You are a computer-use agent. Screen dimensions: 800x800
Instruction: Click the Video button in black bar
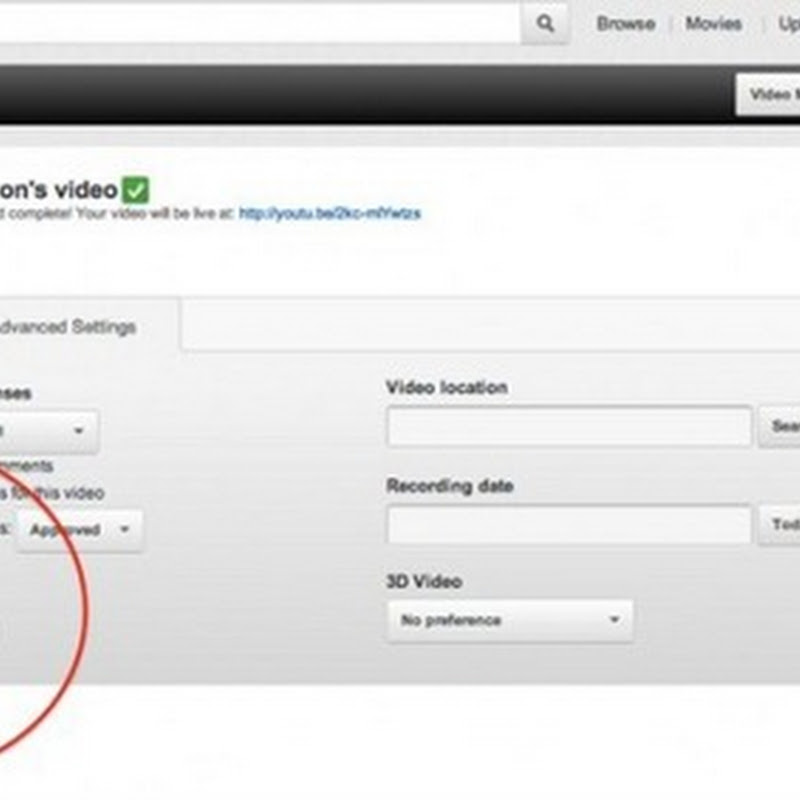pyautogui.click(x=768, y=94)
